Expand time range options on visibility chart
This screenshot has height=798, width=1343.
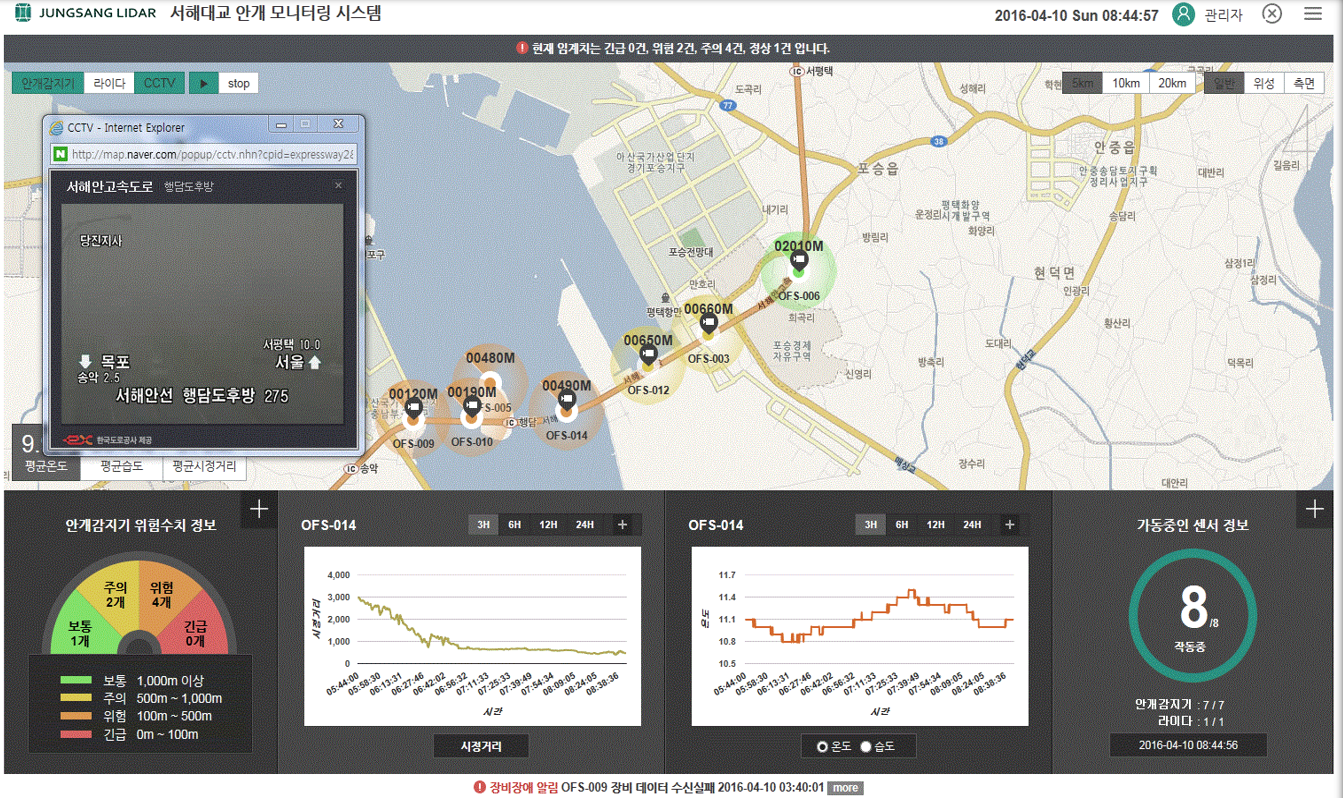(622, 525)
